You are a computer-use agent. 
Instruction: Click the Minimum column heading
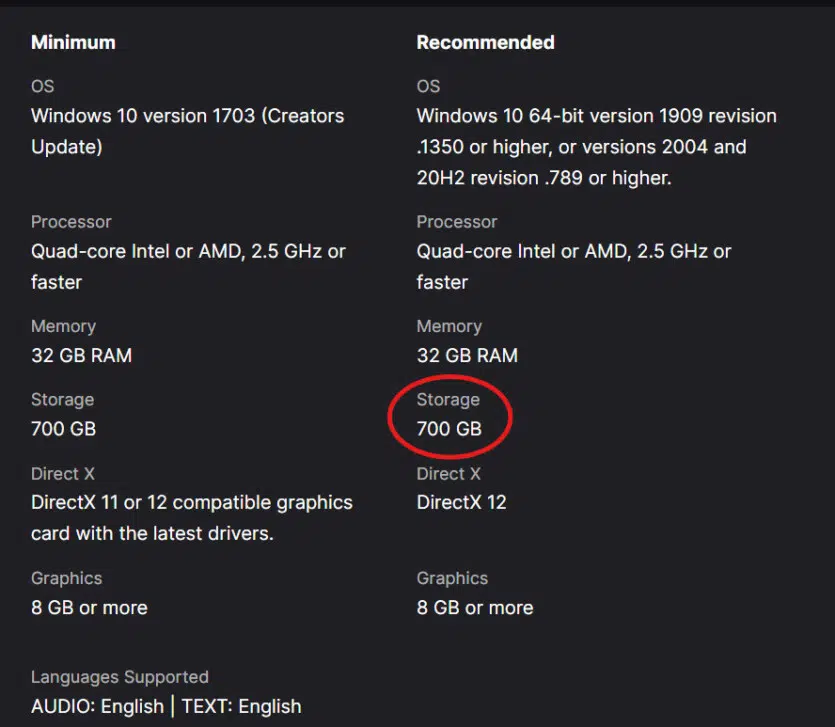73,42
